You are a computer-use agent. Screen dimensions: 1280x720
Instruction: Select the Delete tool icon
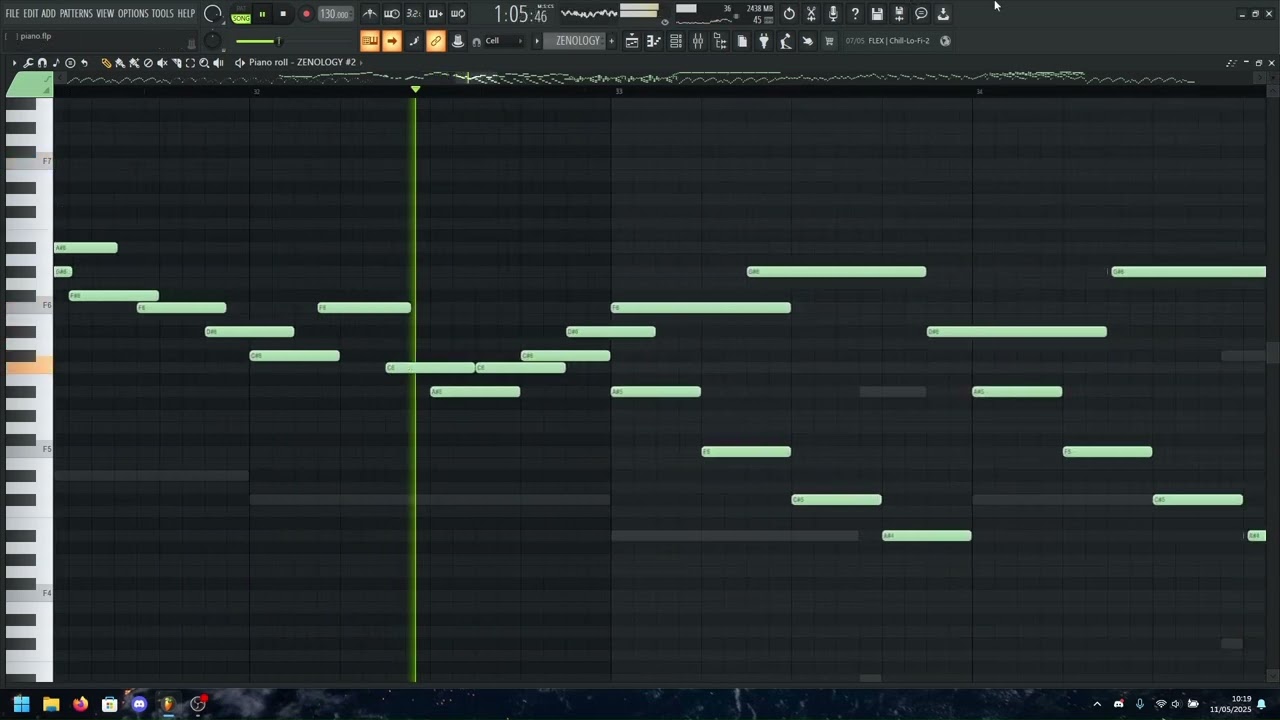(x=148, y=63)
